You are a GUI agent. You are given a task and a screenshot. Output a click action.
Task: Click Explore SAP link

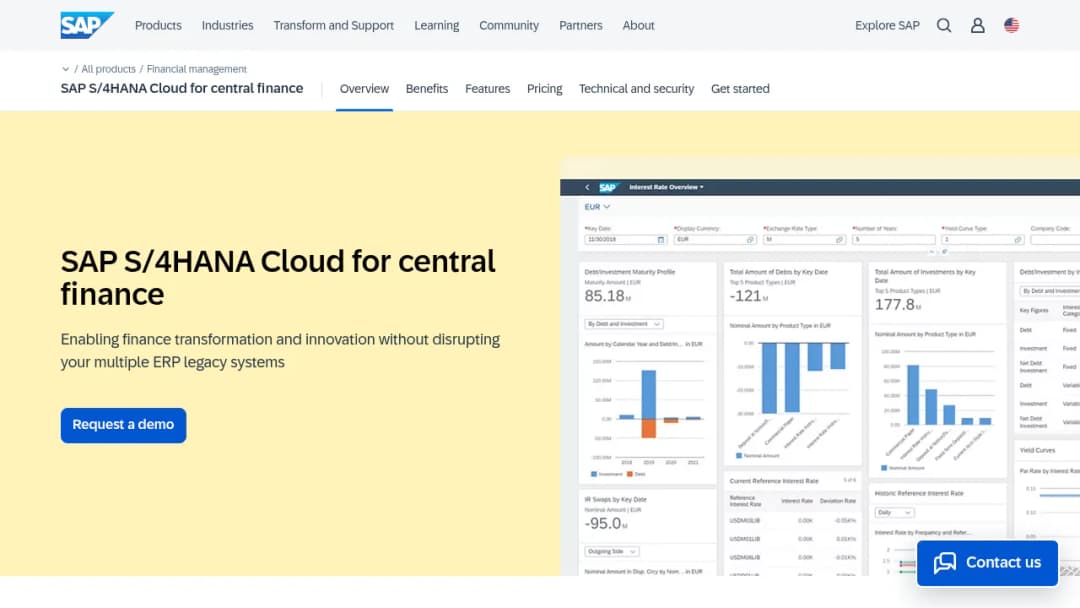(887, 25)
